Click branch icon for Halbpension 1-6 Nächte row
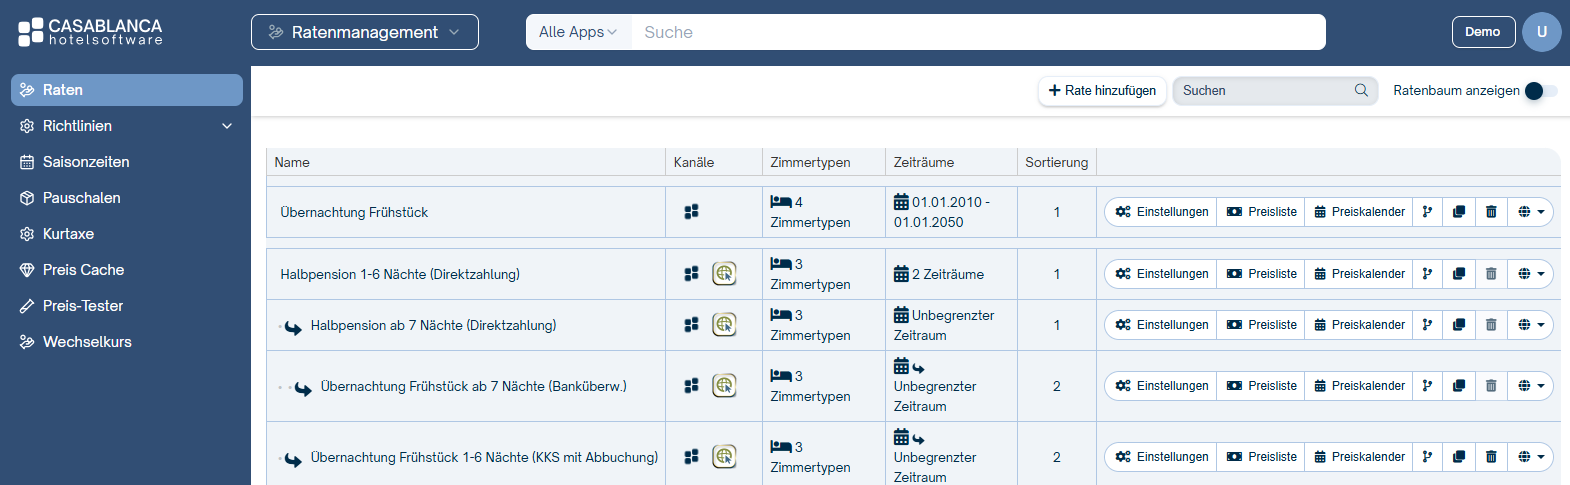This screenshot has height=485, width=1570. pos(1427,274)
